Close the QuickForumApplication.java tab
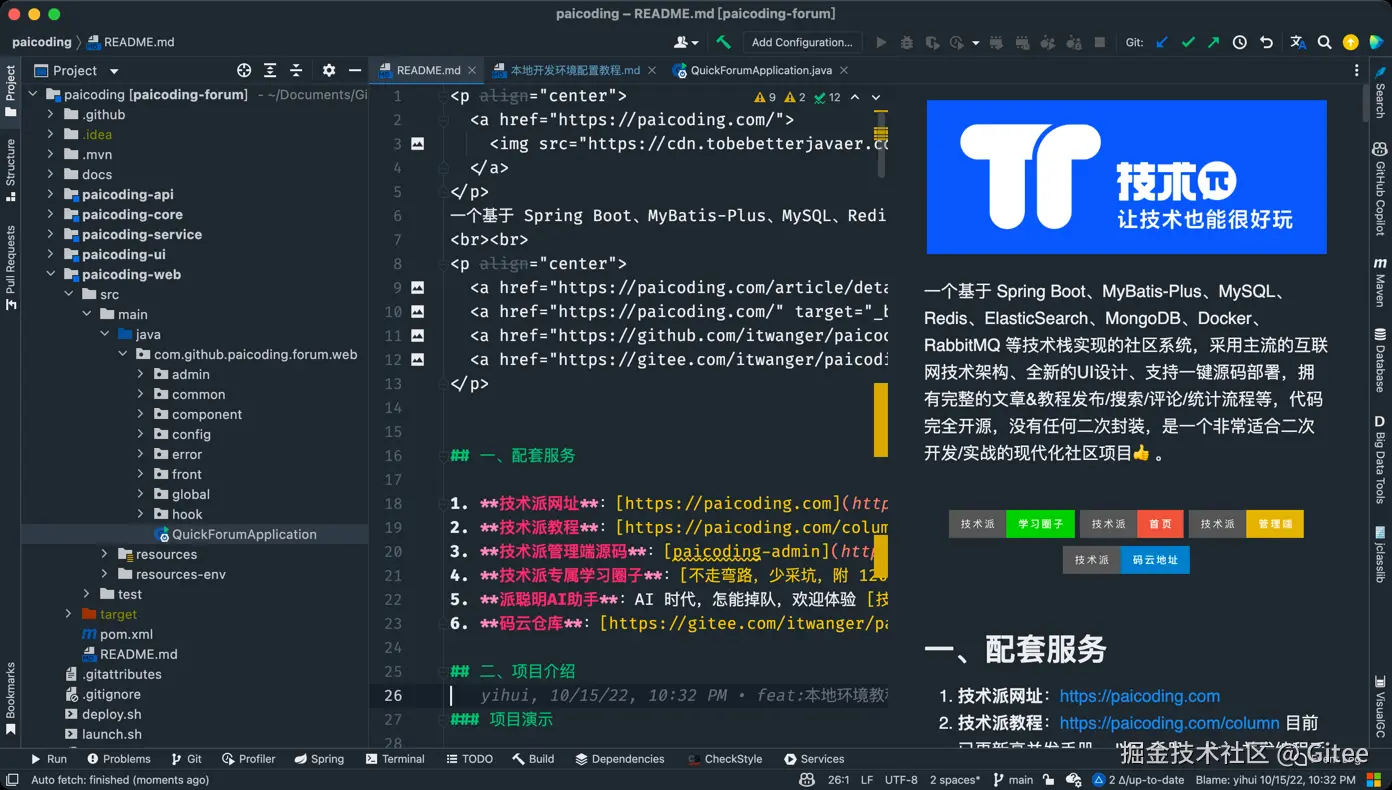 (843, 70)
